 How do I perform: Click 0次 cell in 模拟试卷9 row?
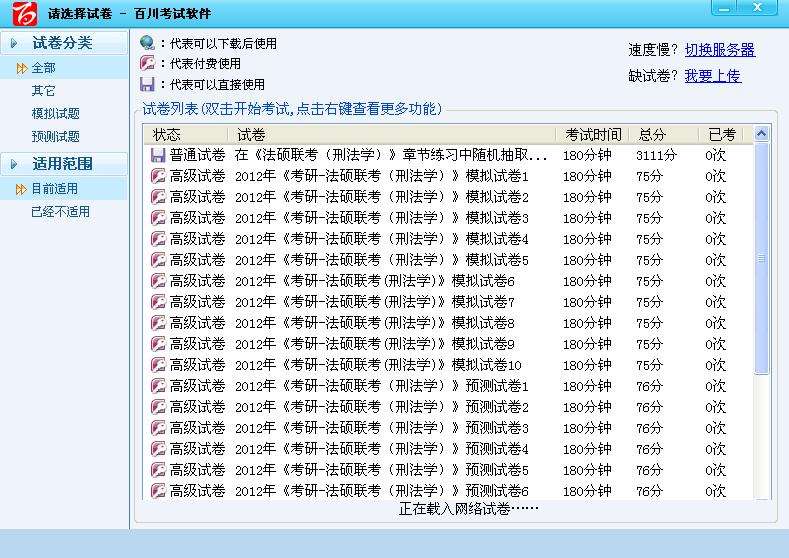[x=716, y=344]
